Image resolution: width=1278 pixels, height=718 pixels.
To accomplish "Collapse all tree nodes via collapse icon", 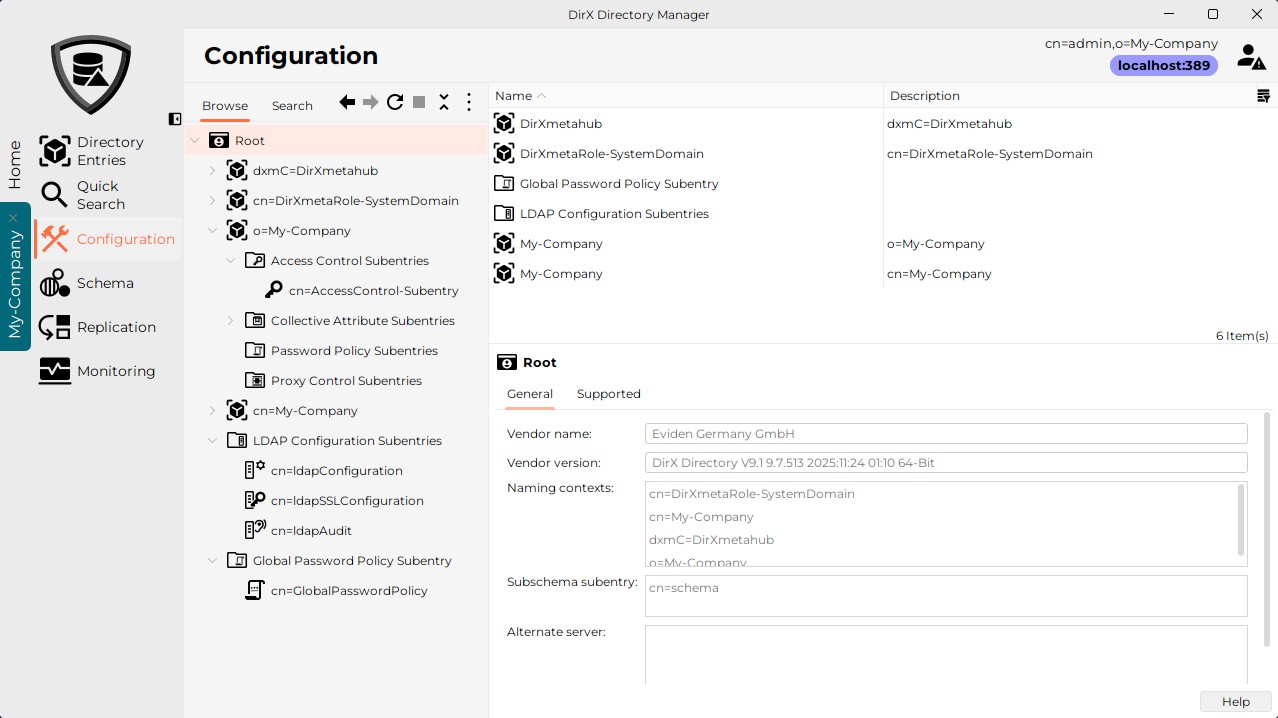I will pos(444,101).
